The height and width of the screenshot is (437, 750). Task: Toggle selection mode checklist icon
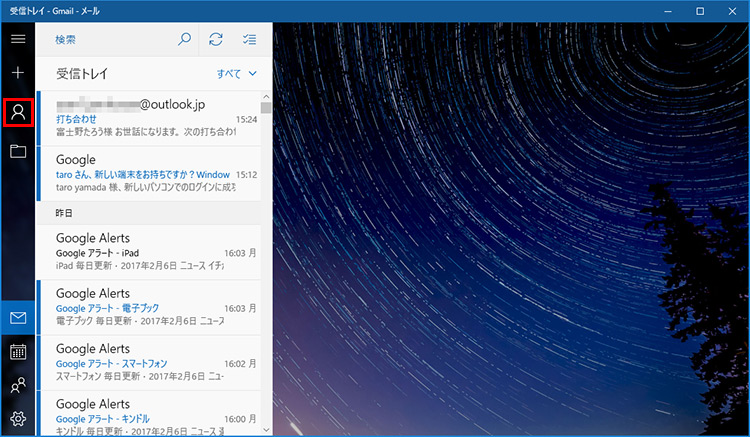249,39
